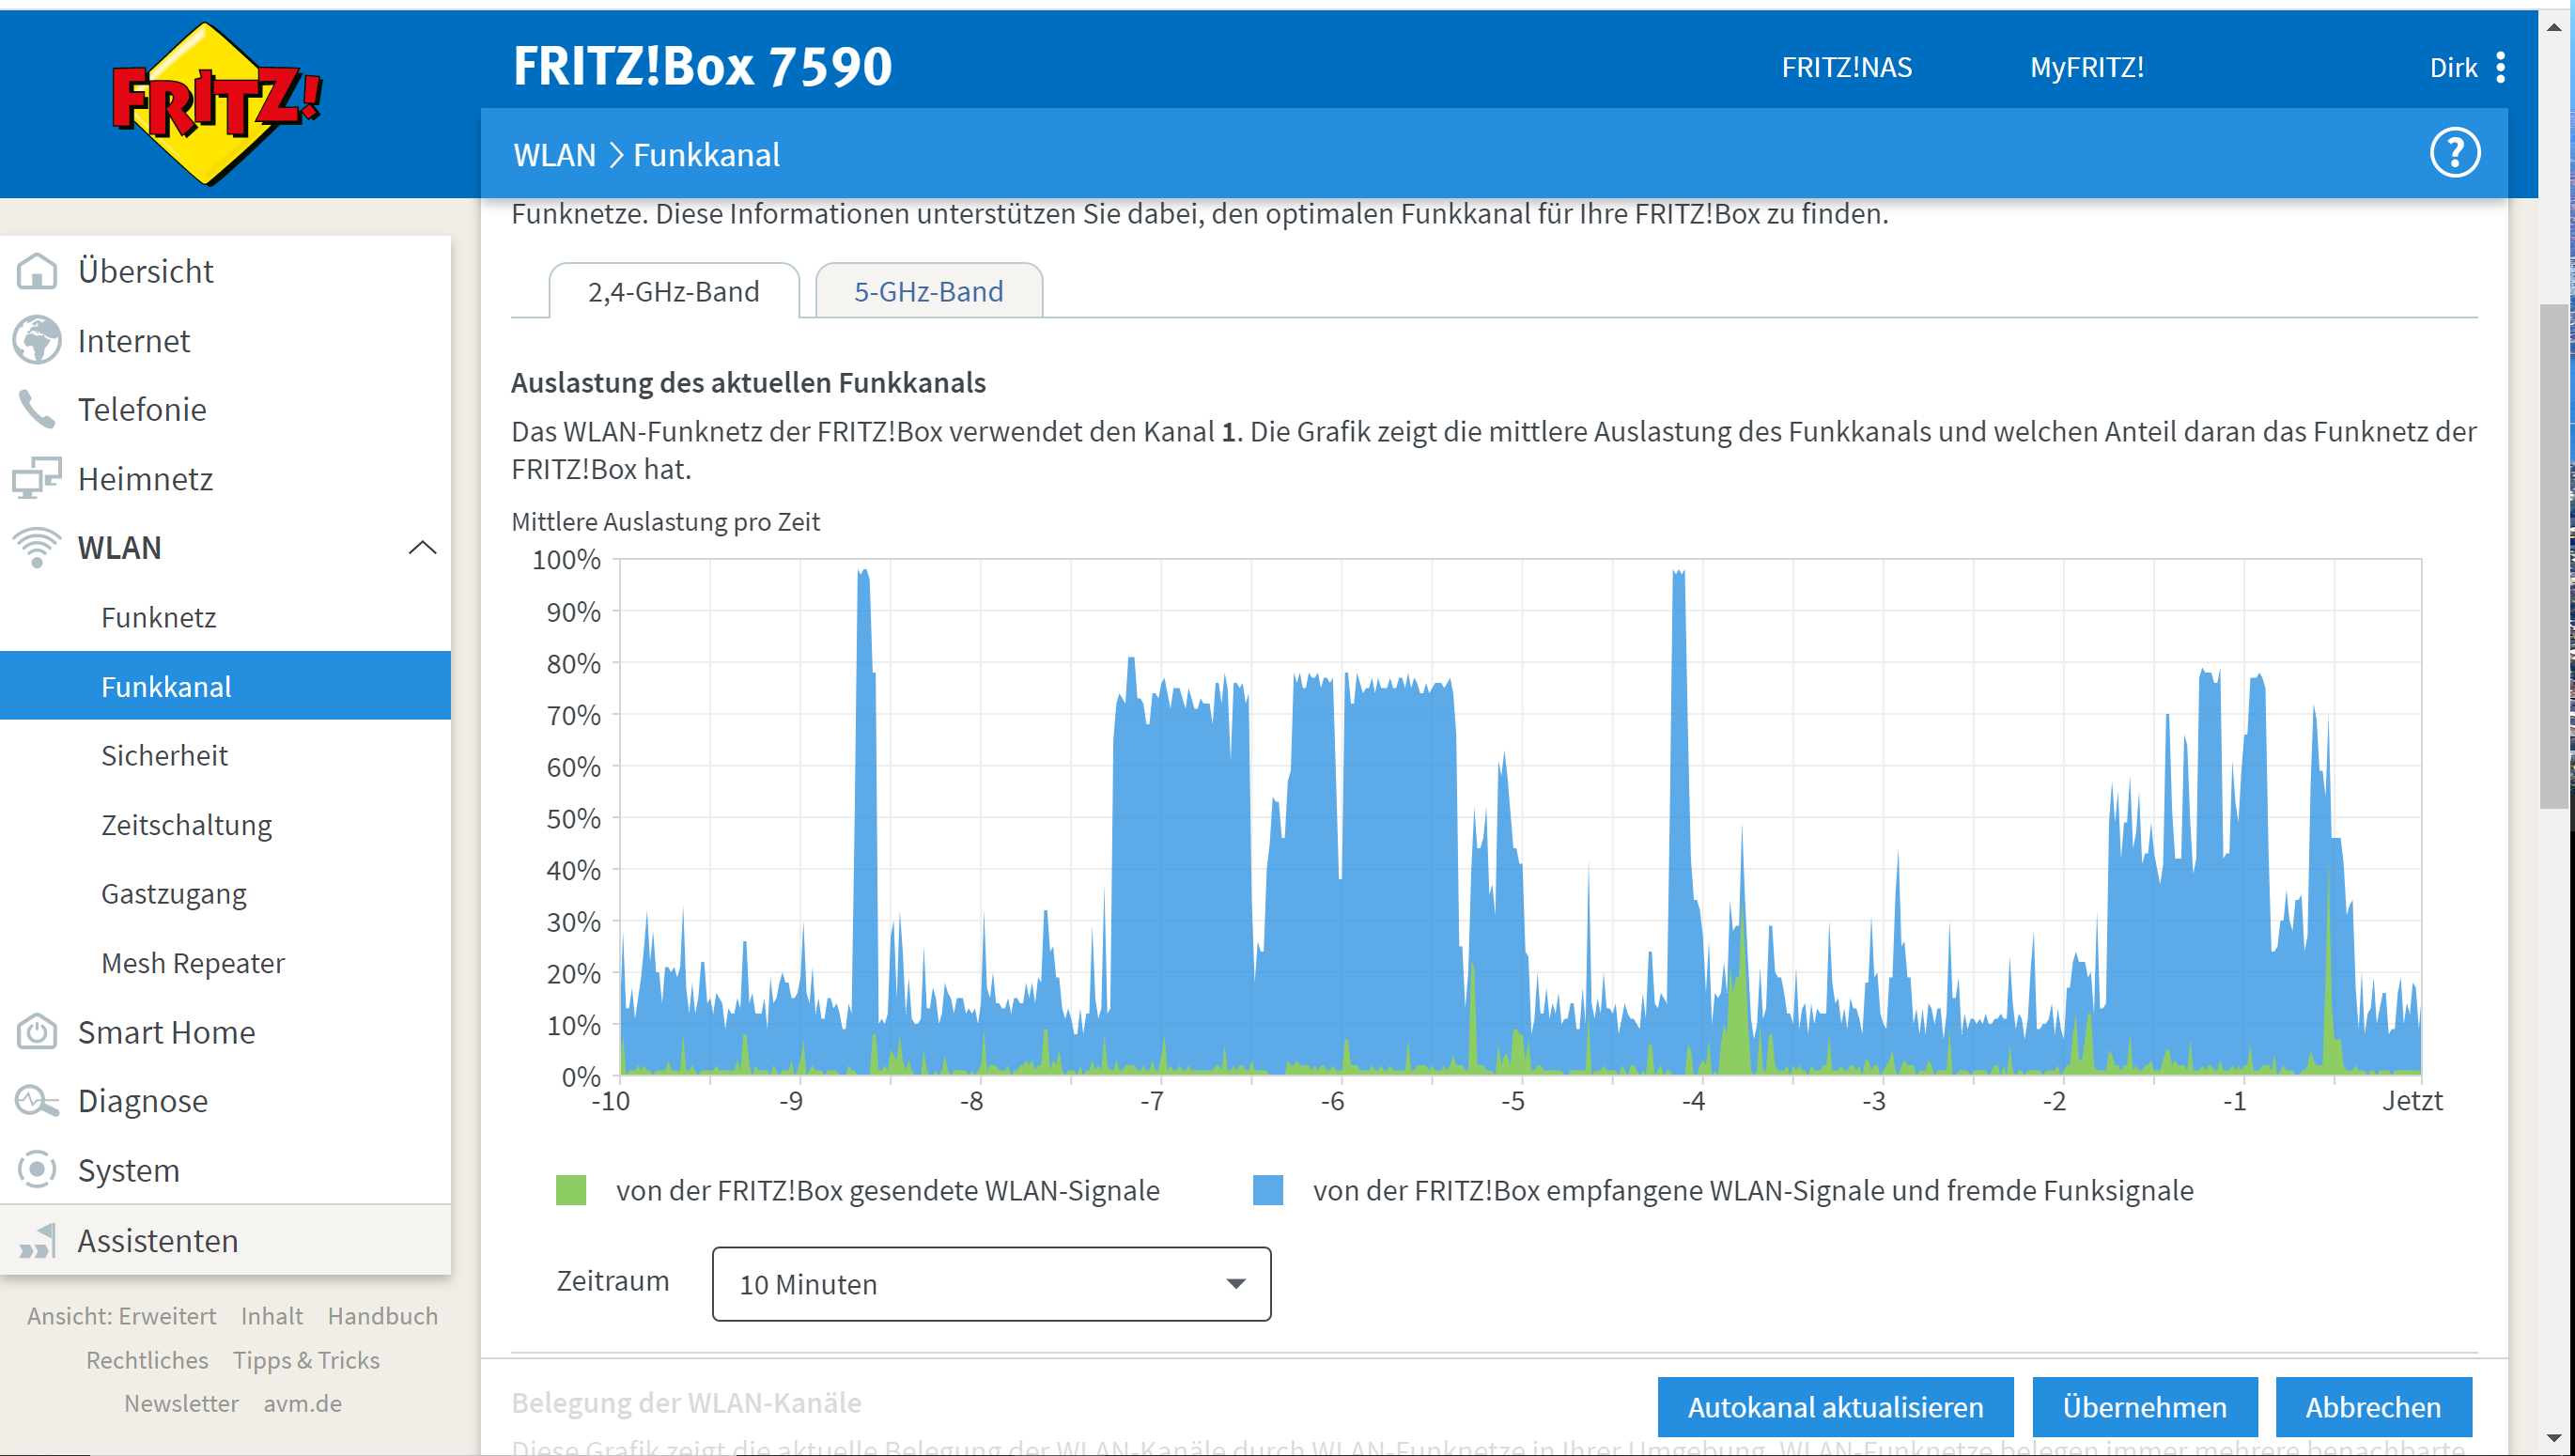Click the Internet globe icon

click(37, 340)
